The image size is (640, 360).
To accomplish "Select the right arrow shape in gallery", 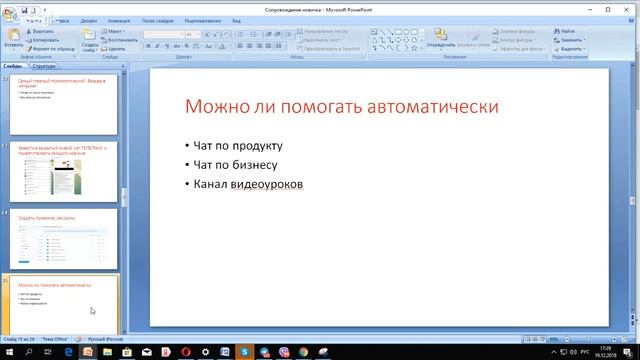I will pyautogui.click(x=398, y=40).
